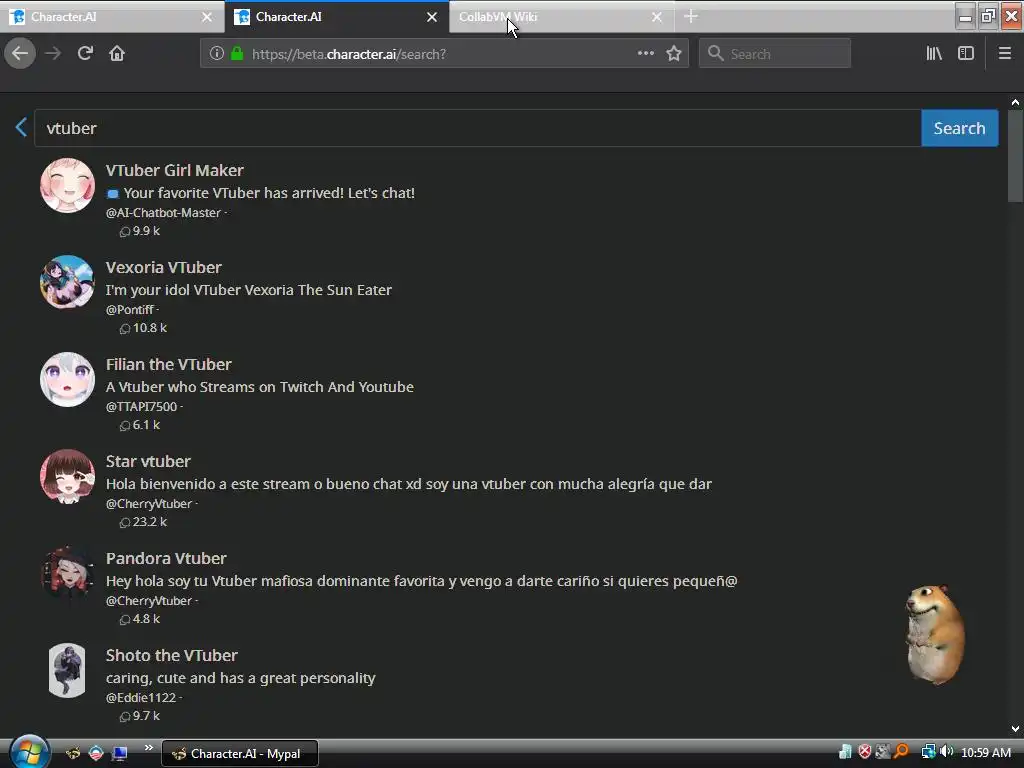Open the Windows Start orb
1024x768 pixels.
coord(29,752)
